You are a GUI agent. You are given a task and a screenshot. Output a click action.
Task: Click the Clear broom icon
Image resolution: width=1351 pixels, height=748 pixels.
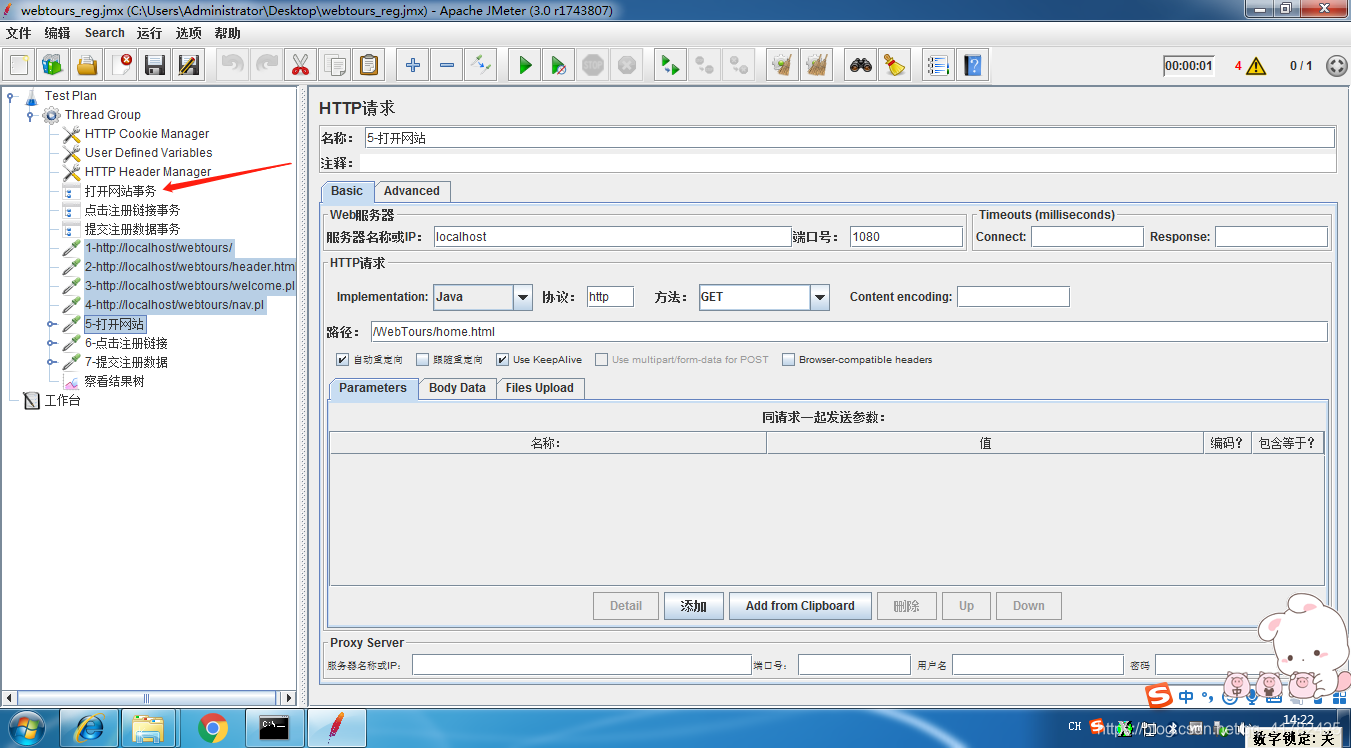point(783,66)
